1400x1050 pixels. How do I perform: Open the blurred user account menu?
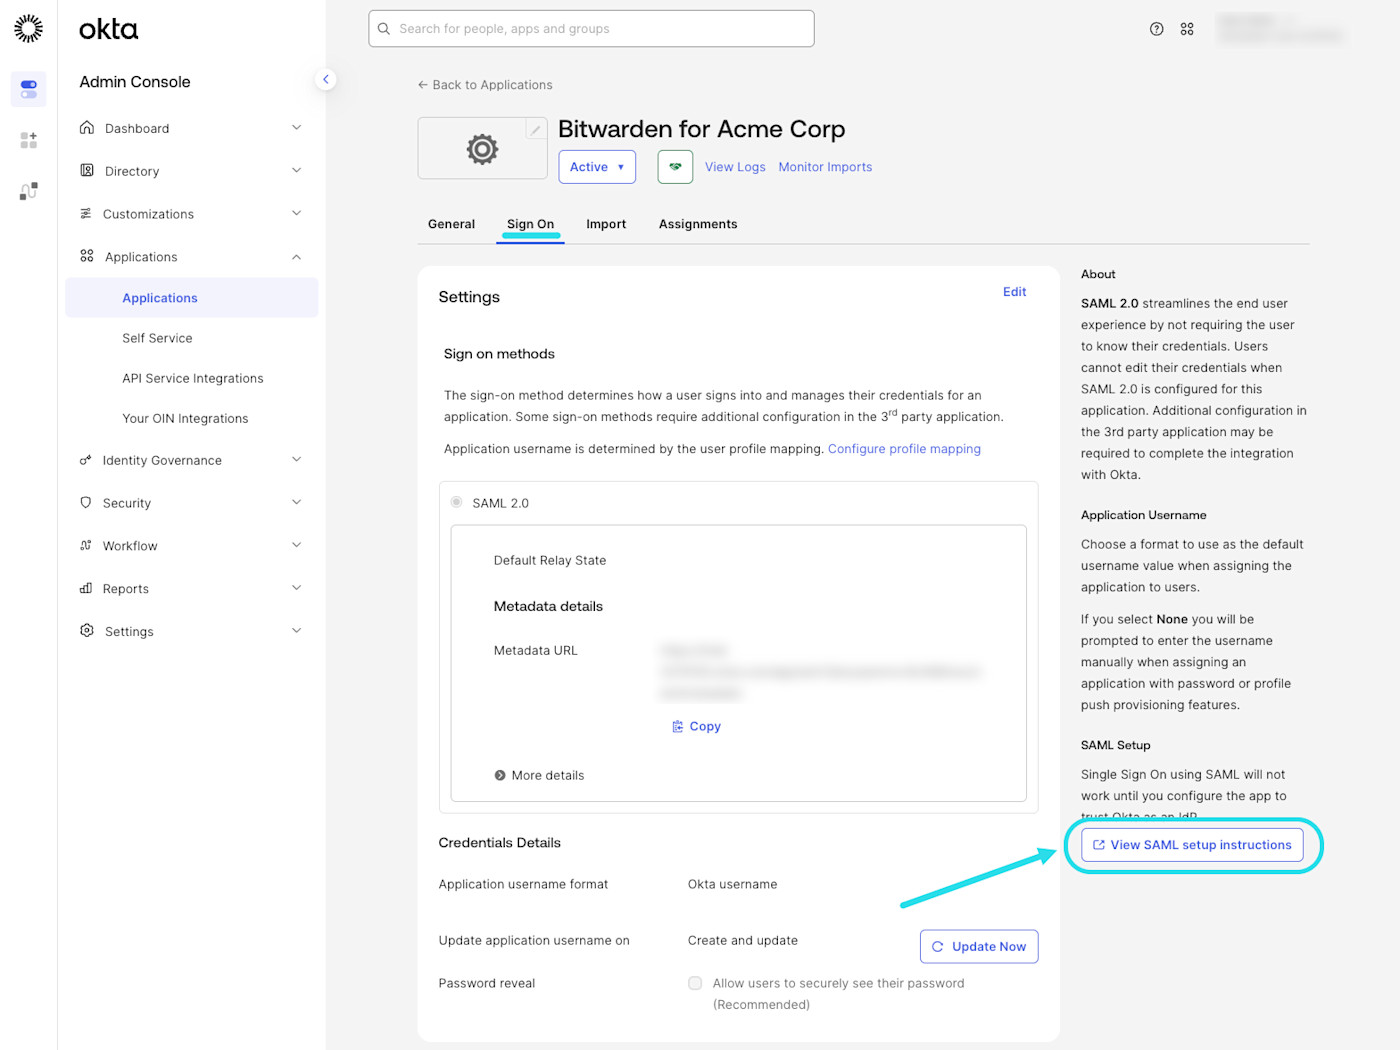pos(1281,29)
